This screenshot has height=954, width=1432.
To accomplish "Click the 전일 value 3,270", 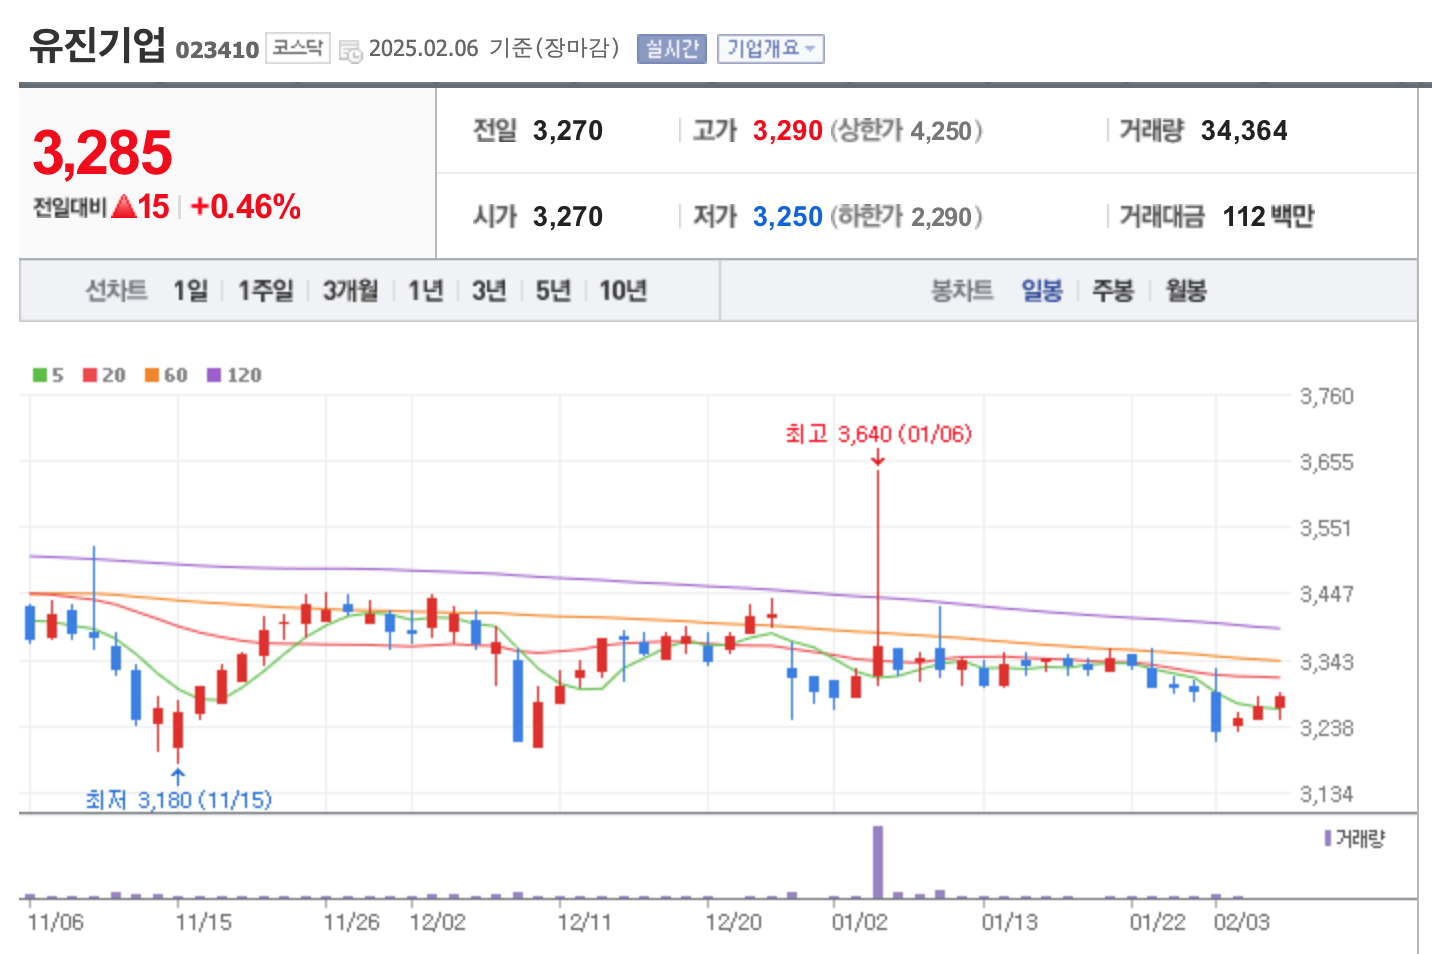I will click(568, 131).
